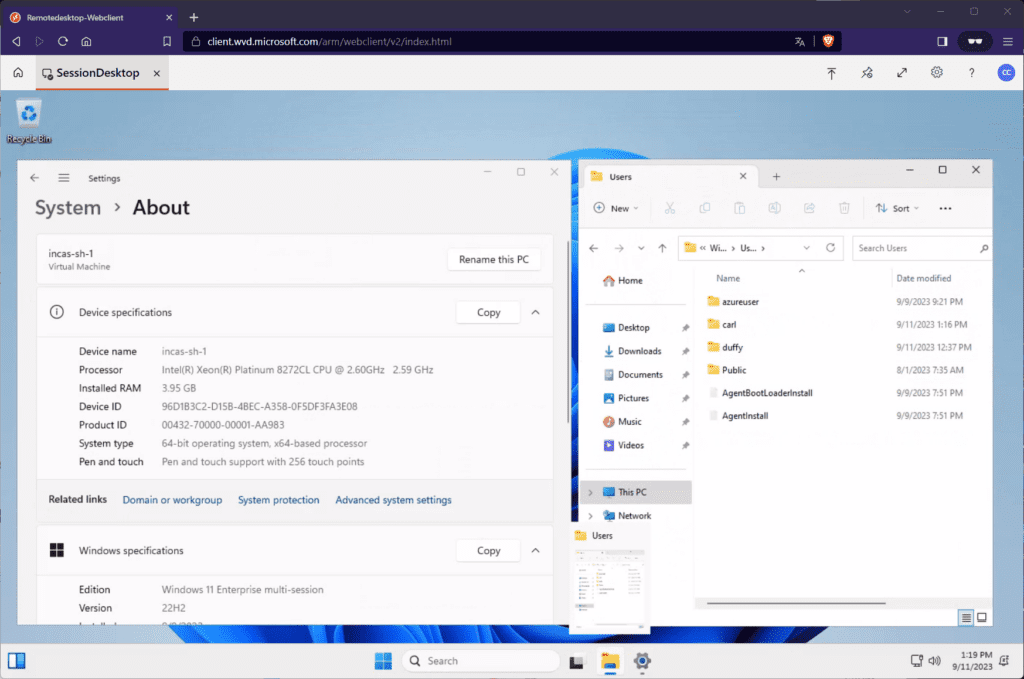Select Downloads in File Explorer sidebar
This screenshot has height=679, width=1024.
point(639,351)
